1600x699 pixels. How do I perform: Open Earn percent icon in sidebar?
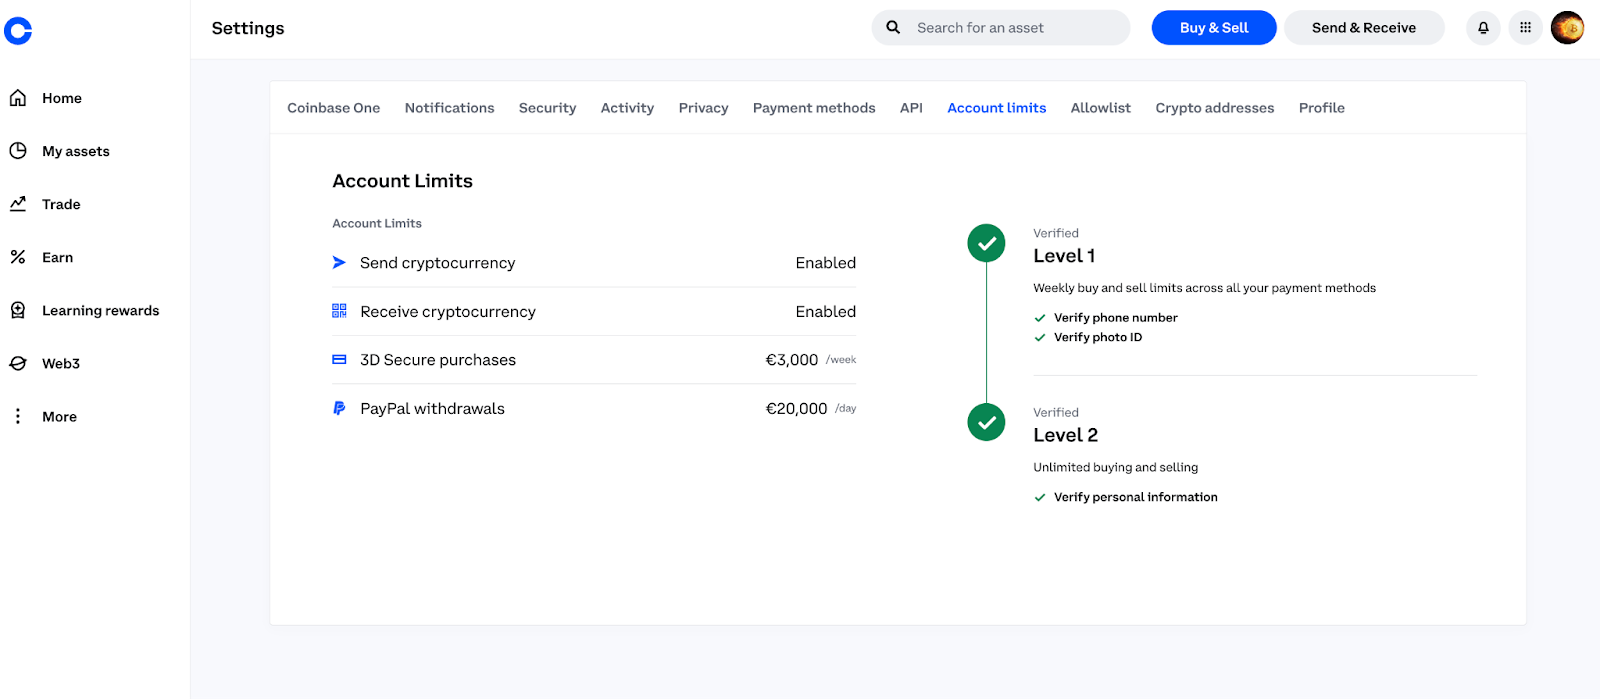tap(18, 257)
